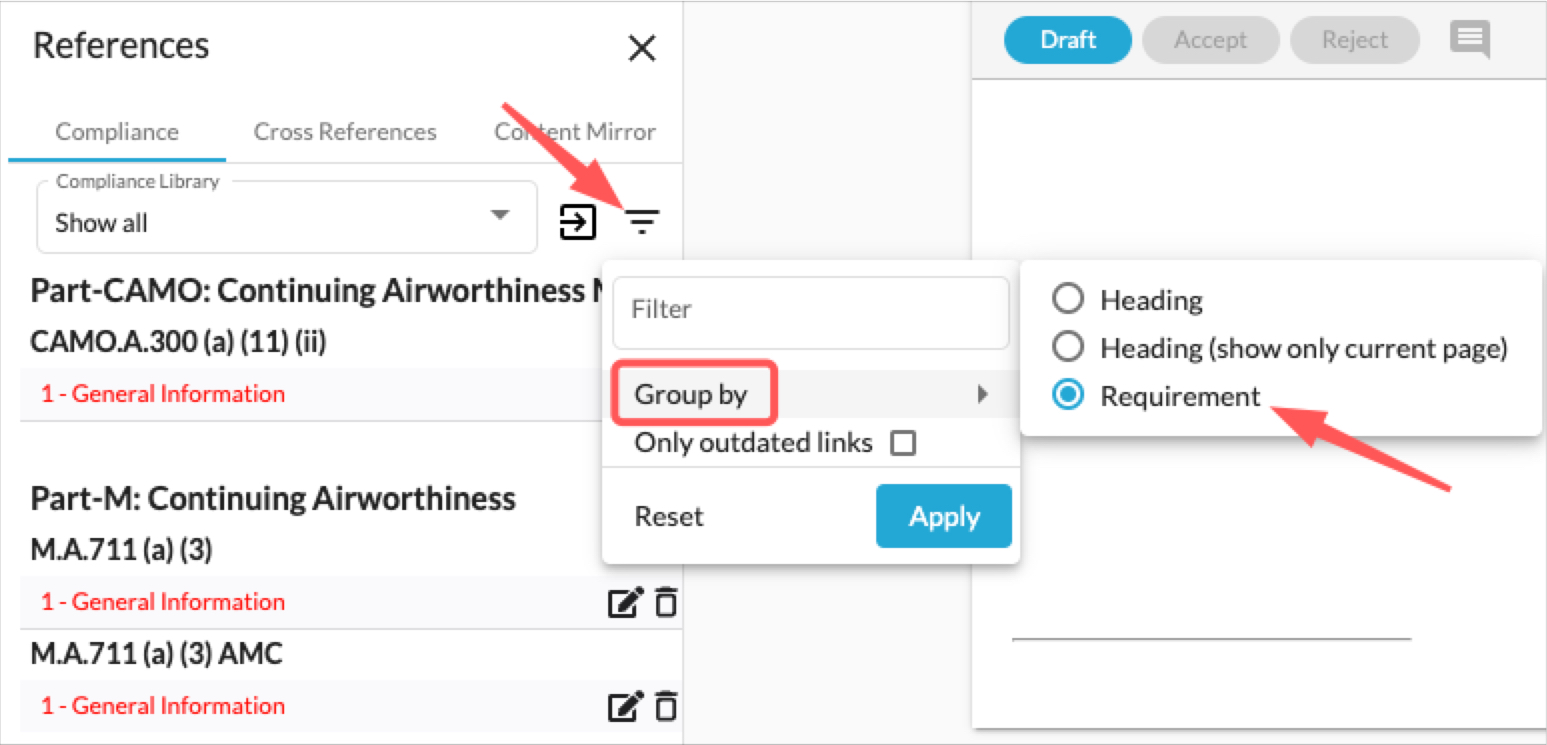The image size is (1547, 745).
Task: Click the import arrow icon beside Compliance Library
Action: [x=578, y=222]
